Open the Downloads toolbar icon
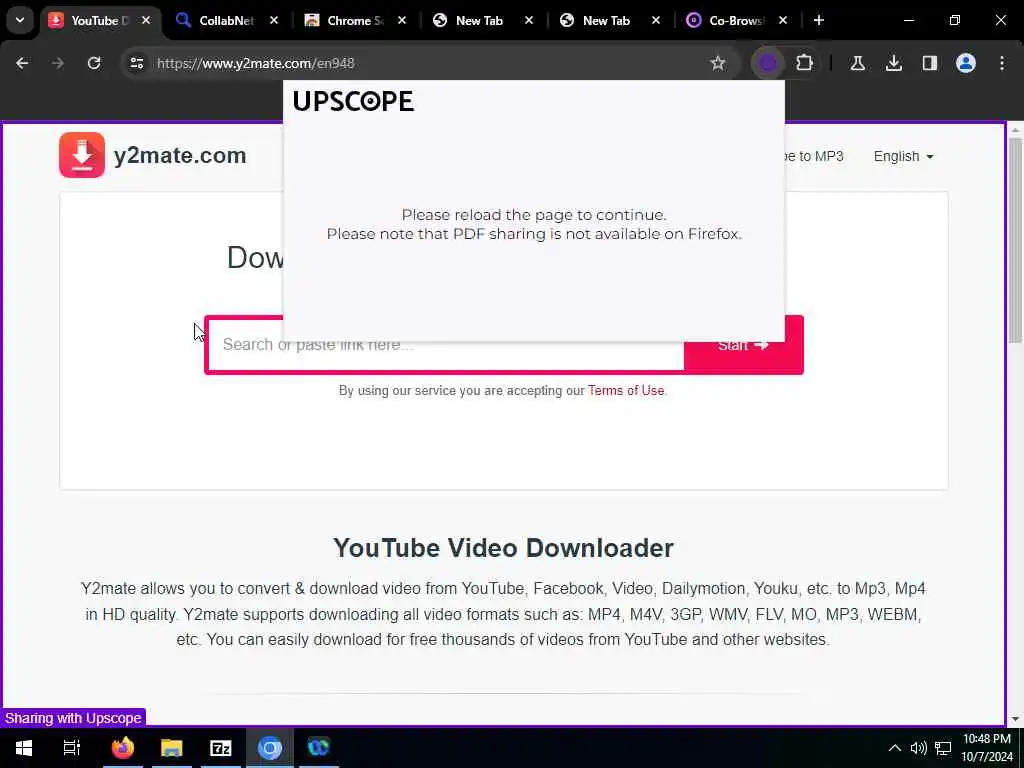Viewport: 1024px width, 768px height. 893,63
